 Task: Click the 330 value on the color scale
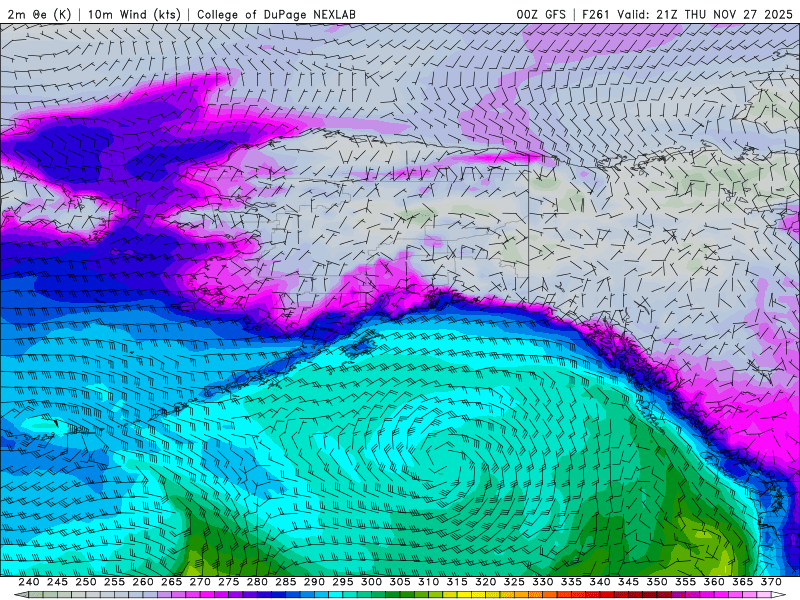[543, 582]
